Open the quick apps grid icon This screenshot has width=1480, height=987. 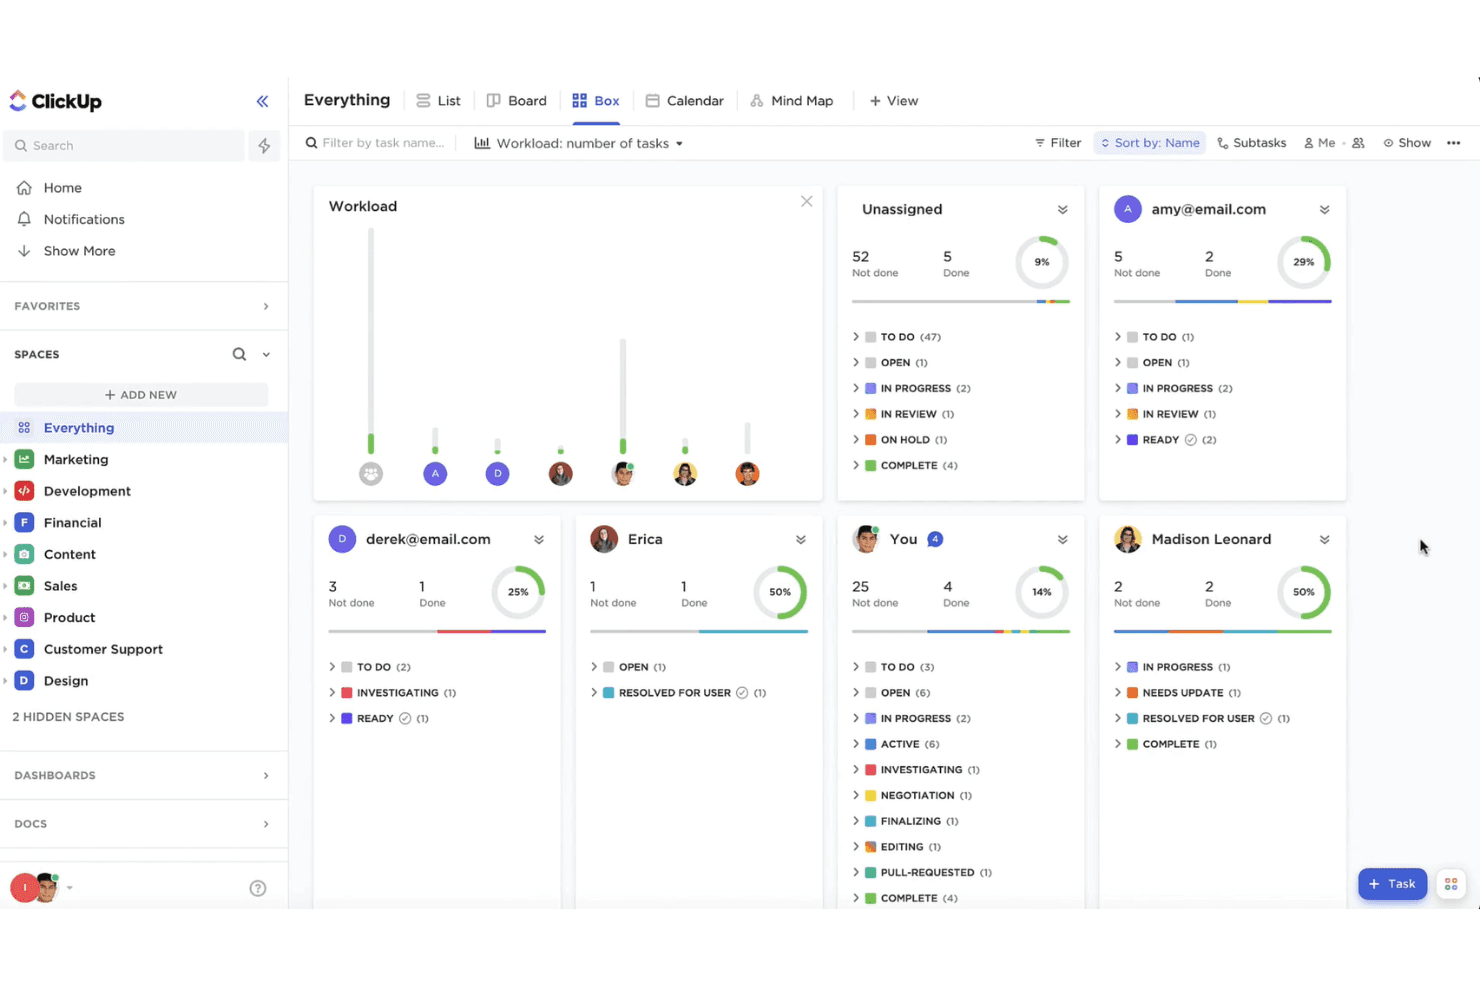point(1451,884)
